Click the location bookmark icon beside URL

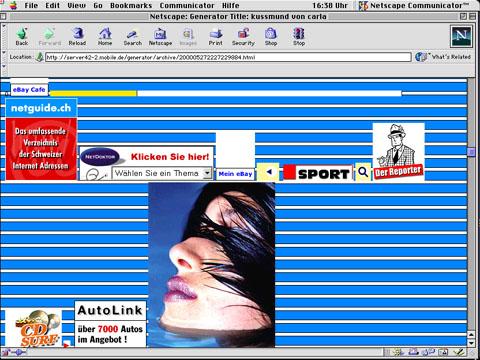(40, 57)
